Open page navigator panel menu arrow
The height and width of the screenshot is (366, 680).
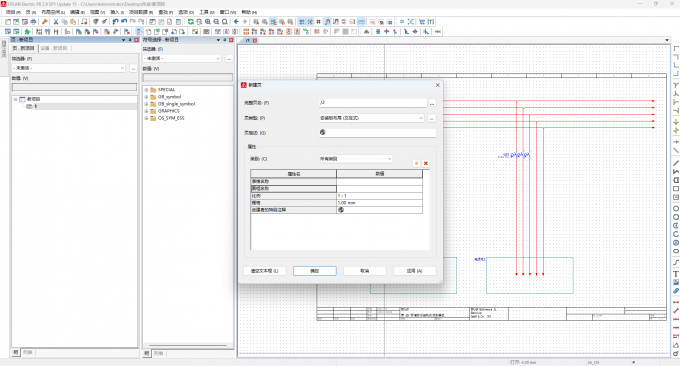[x=123, y=40]
